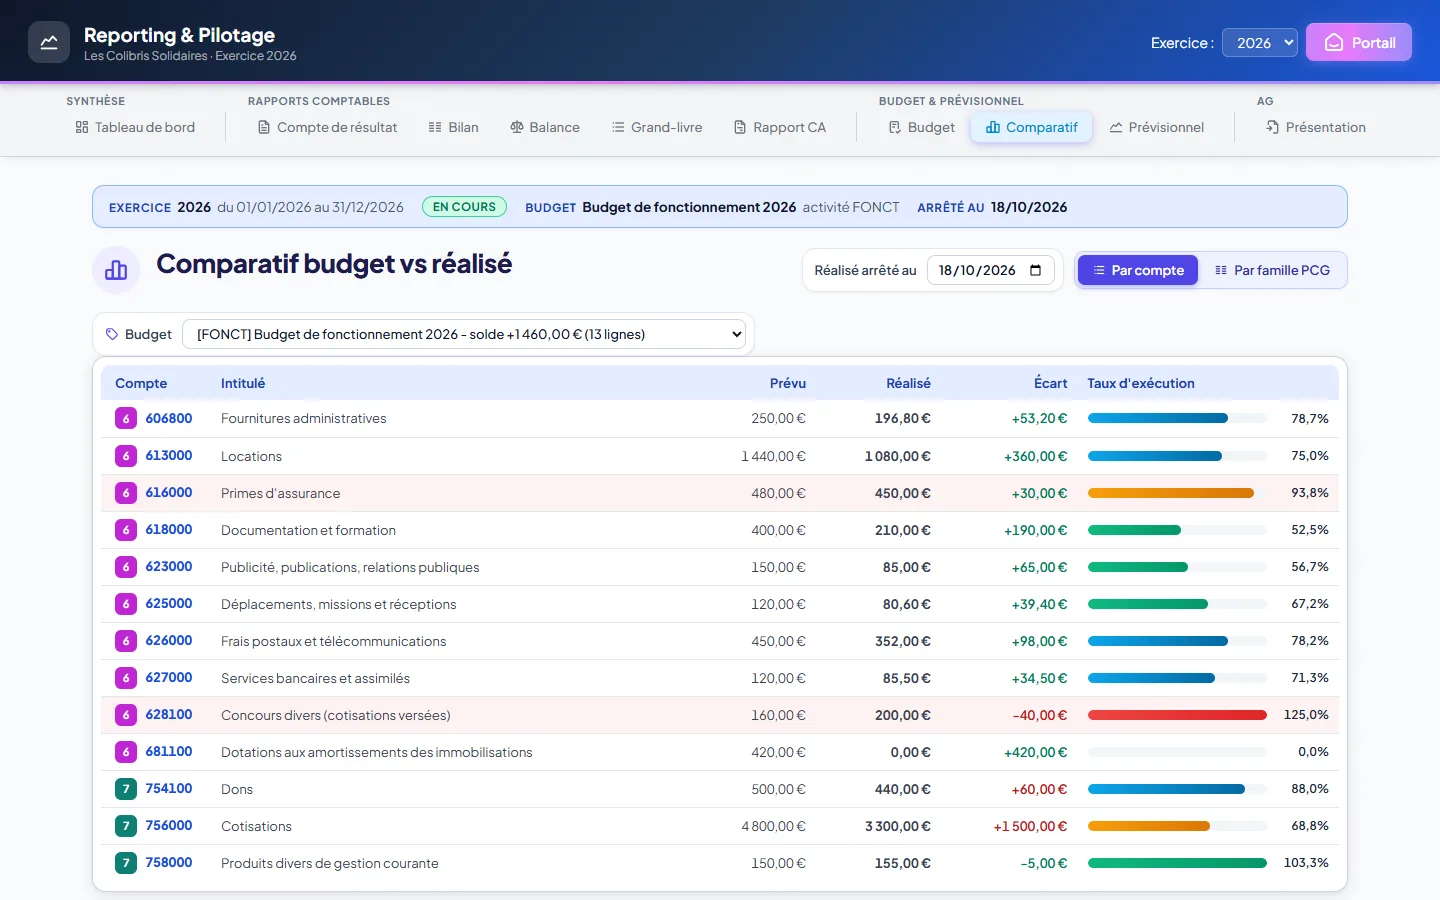
Task: Click the tag icon next to Budget label
Action: click(x=112, y=334)
